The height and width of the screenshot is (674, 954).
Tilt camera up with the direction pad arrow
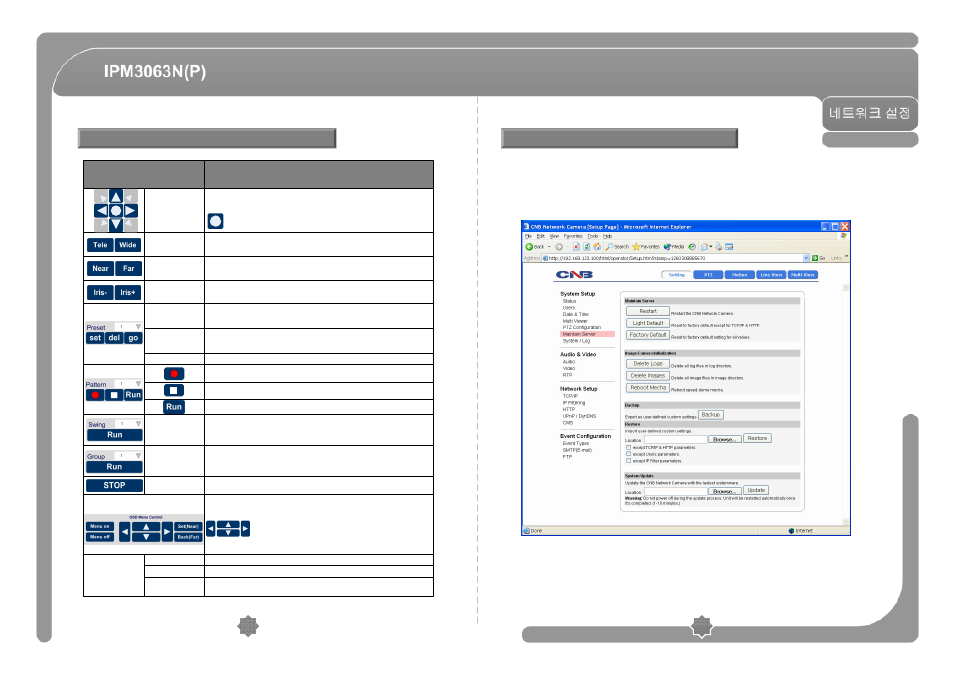point(116,196)
